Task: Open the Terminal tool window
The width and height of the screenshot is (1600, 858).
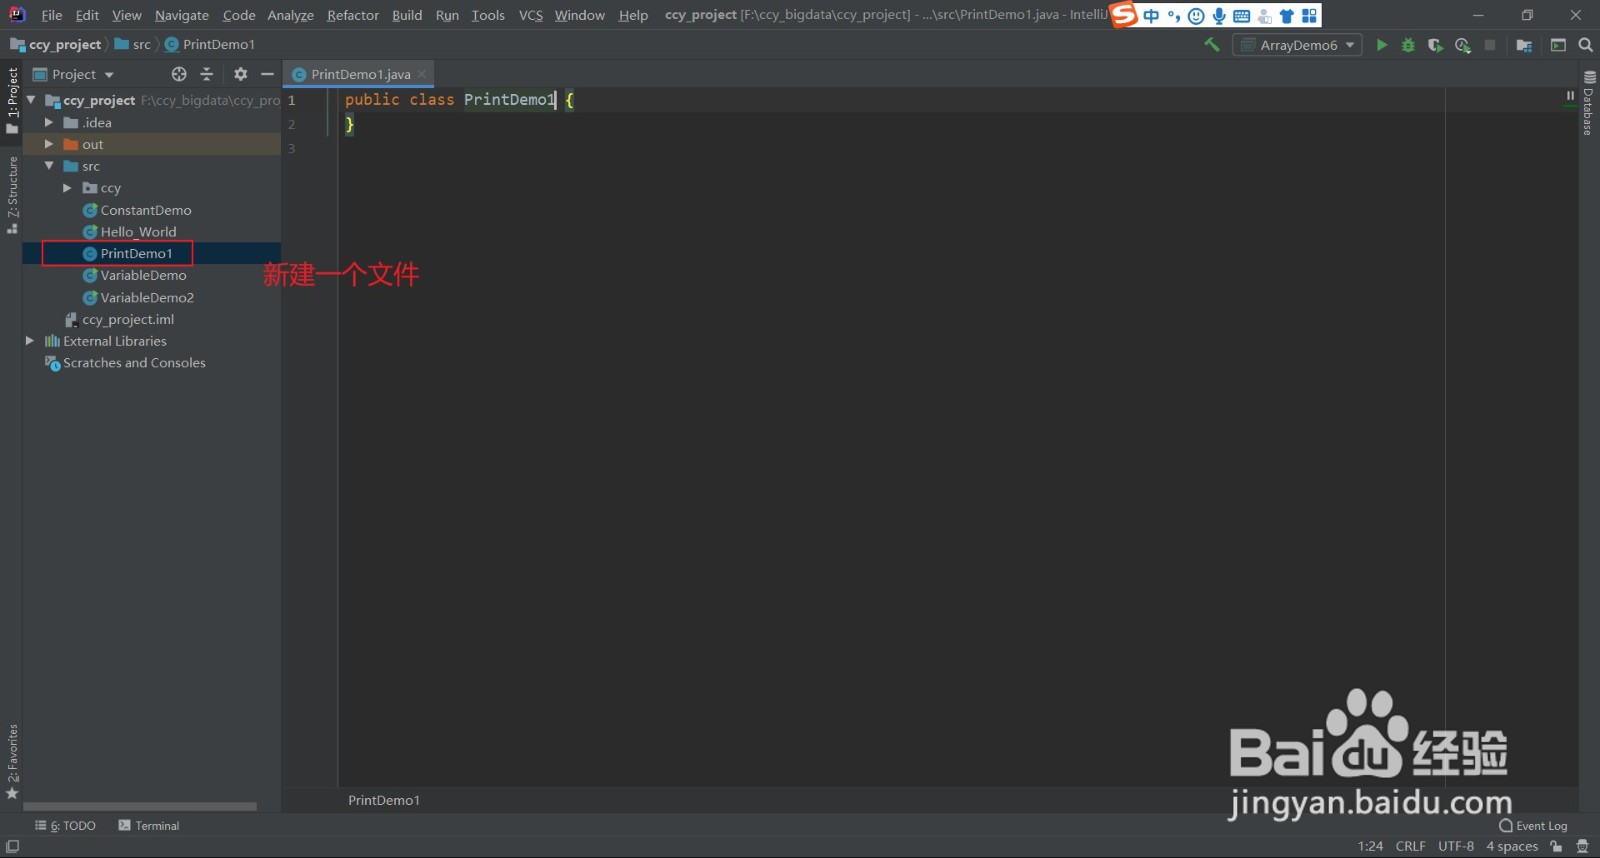Action: [x=149, y=826]
